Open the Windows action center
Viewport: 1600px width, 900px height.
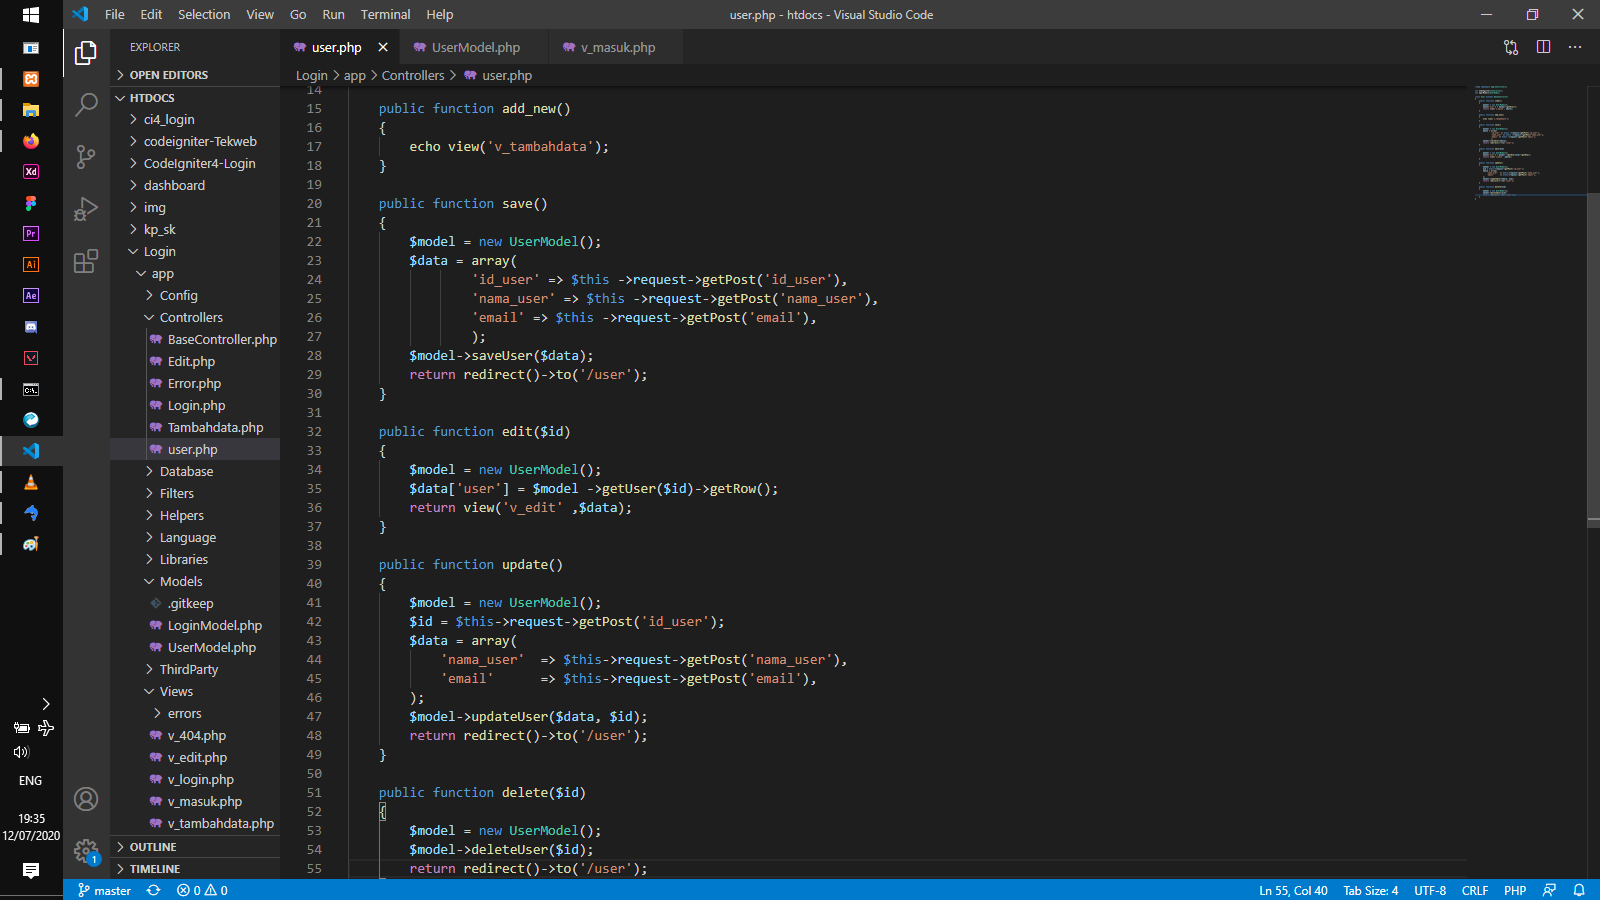click(31, 871)
